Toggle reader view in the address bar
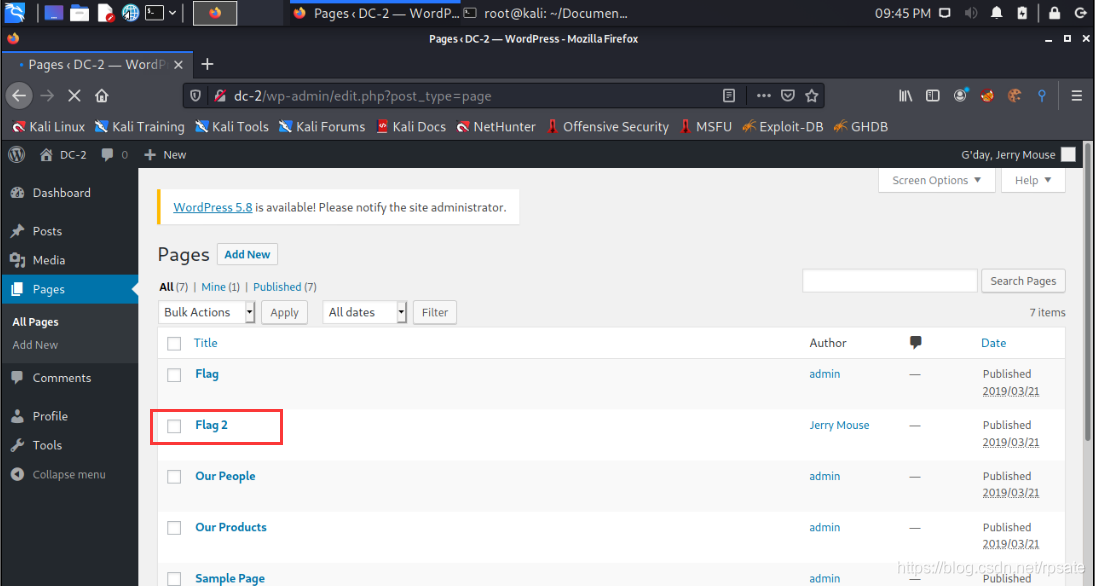1095x586 pixels. click(729, 96)
